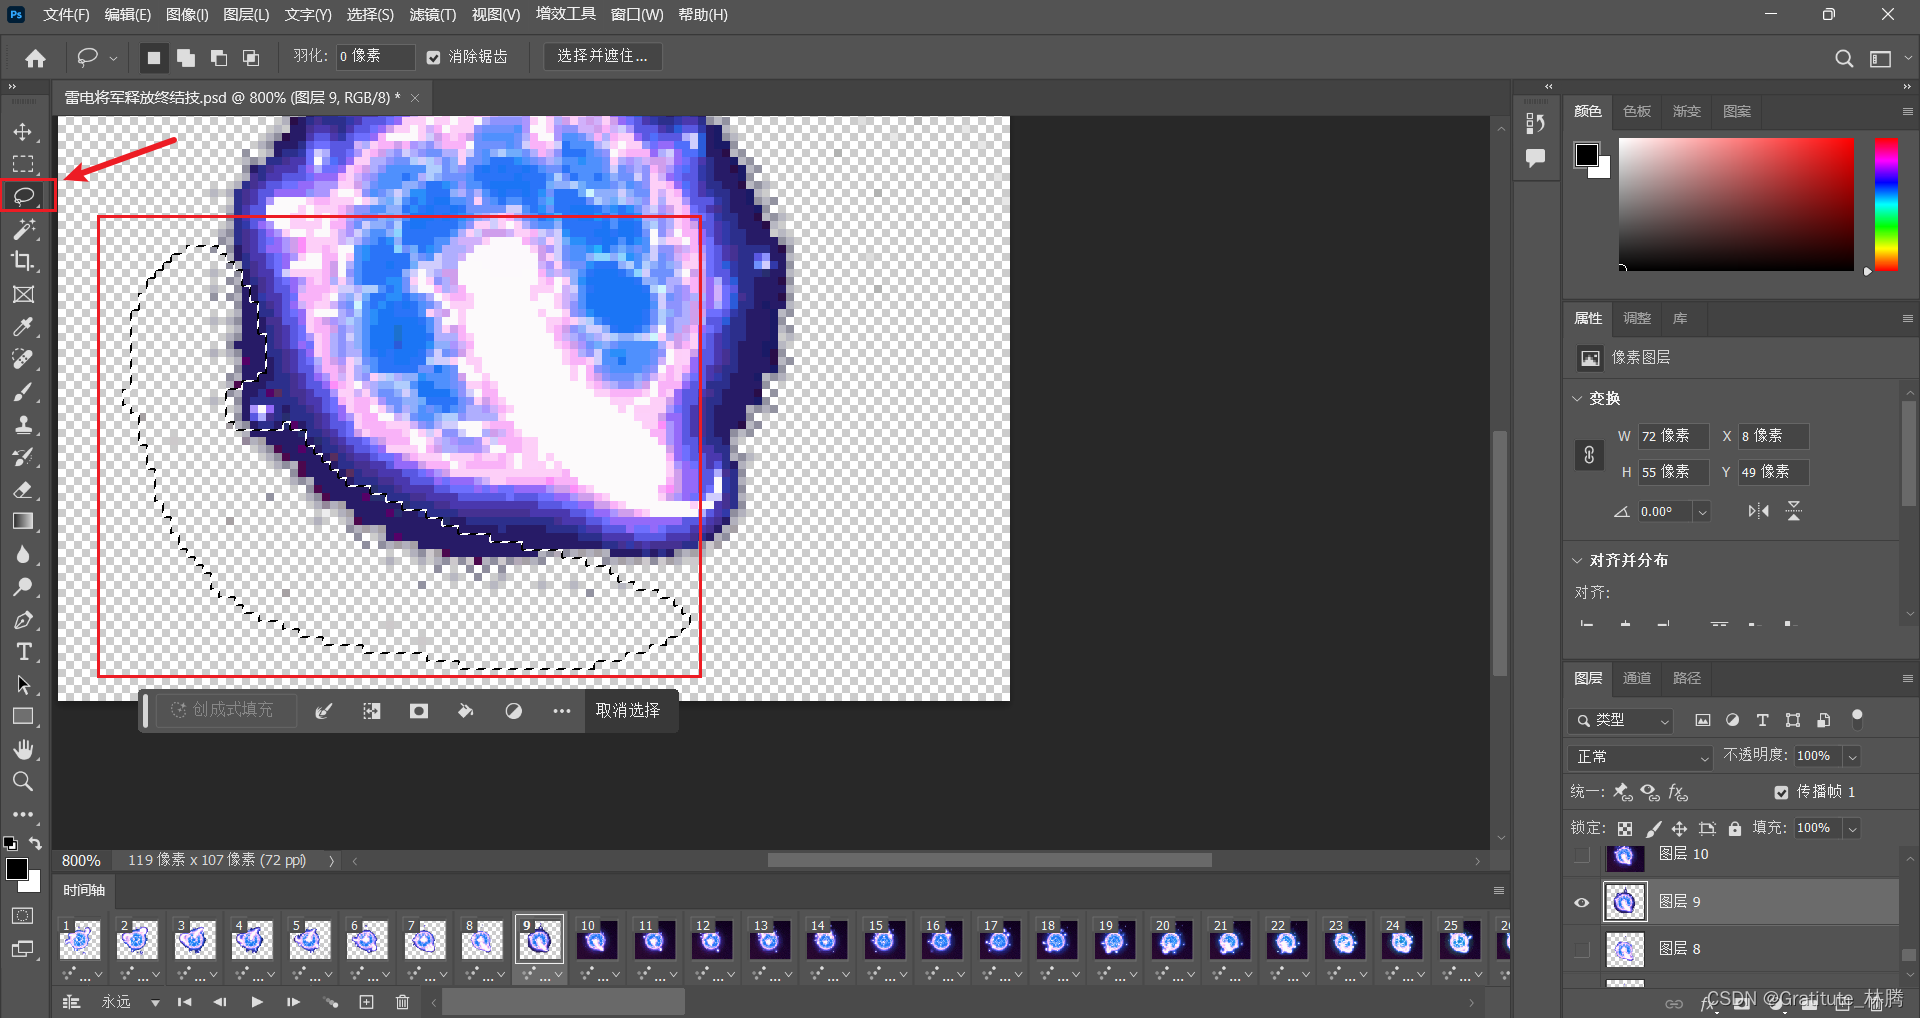Select the Dodge tool

click(23, 587)
